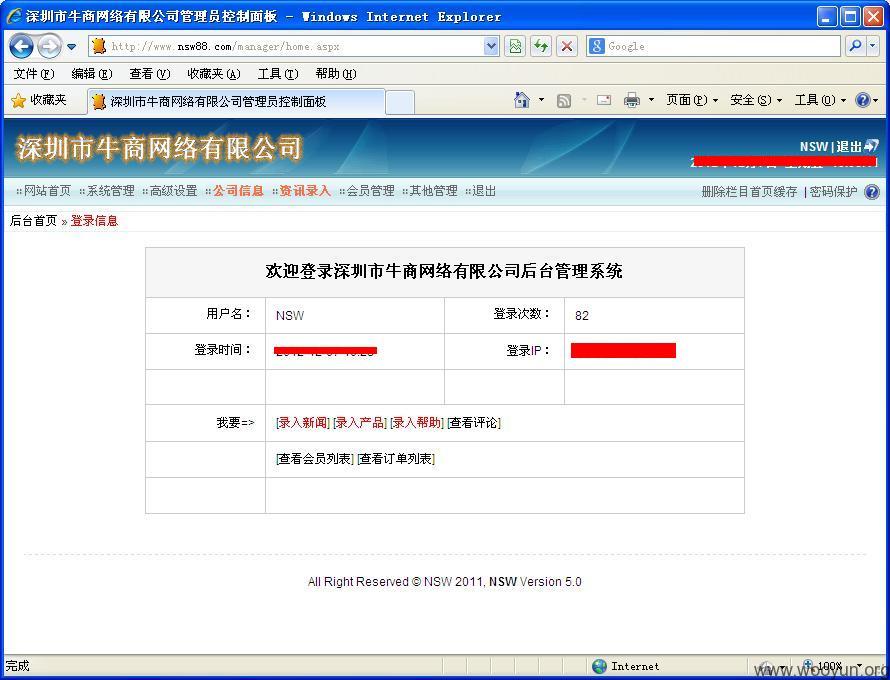Open the 收藏夹(A) menu
This screenshot has width=890, height=680.
[x=214, y=74]
